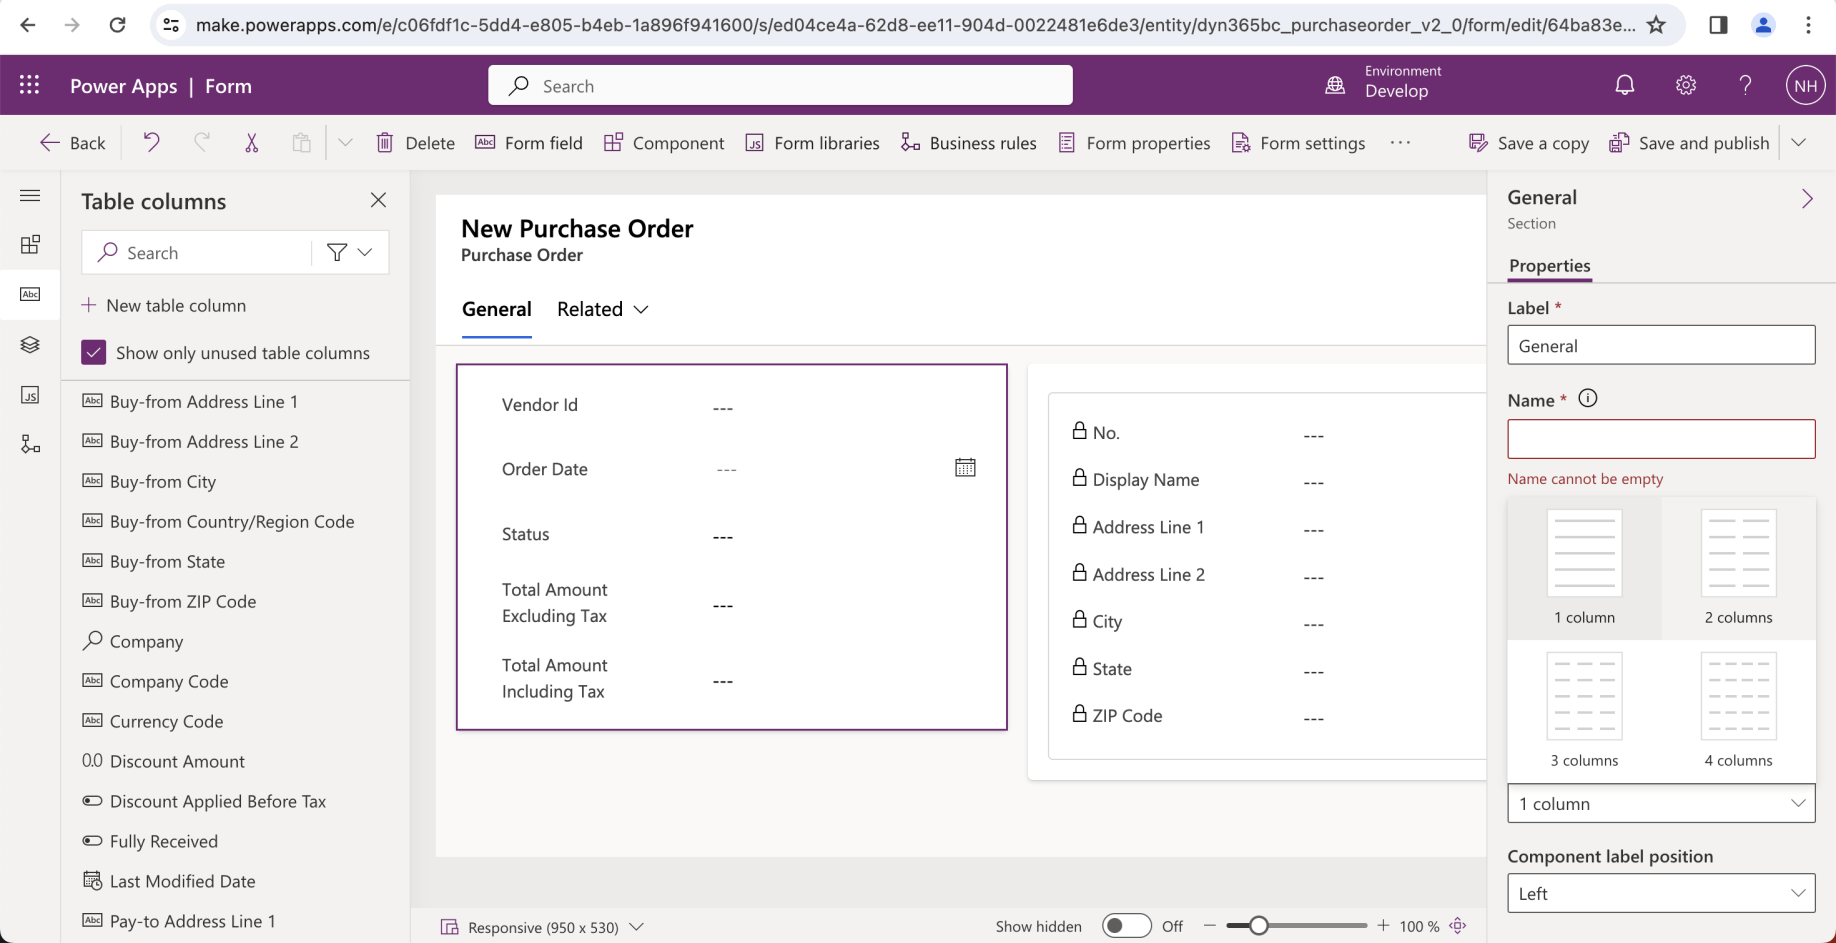Viewport: 1836px width, 943px height.
Task: Click info icon next to Name label
Action: pos(1587,399)
